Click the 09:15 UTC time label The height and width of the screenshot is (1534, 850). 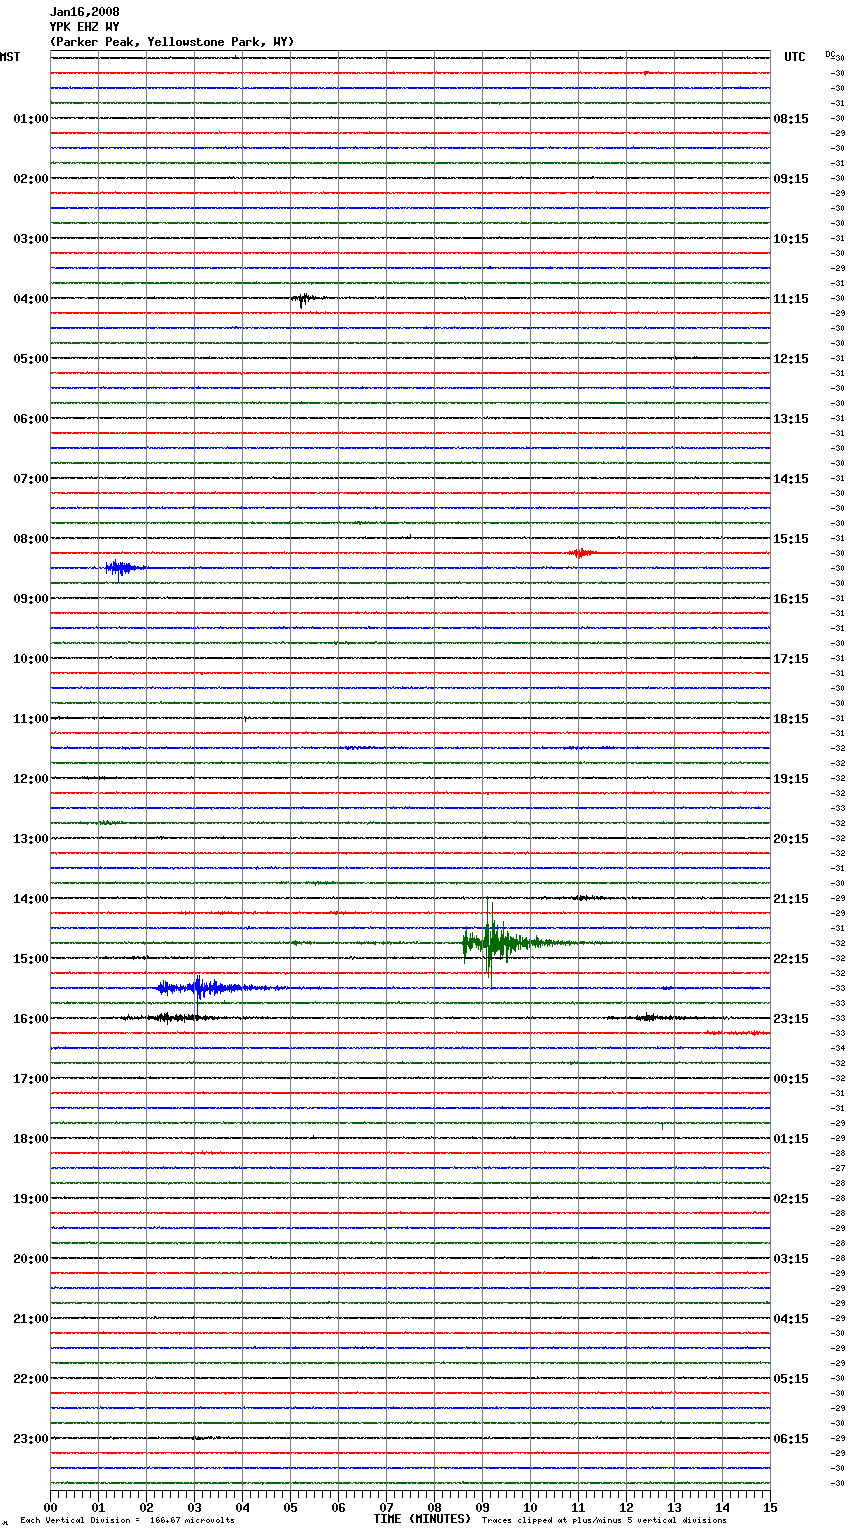click(x=791, y=179)
